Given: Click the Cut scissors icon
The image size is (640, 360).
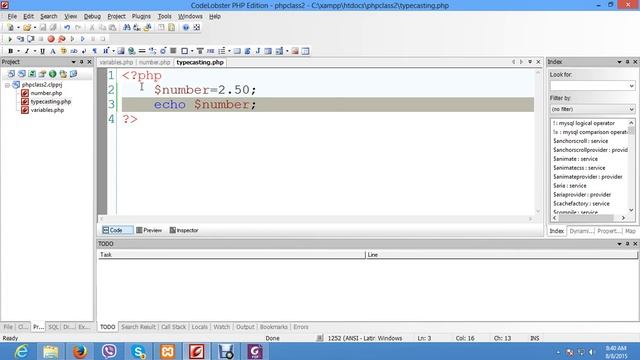Looking at the screenshot, I should click(92, 27).
